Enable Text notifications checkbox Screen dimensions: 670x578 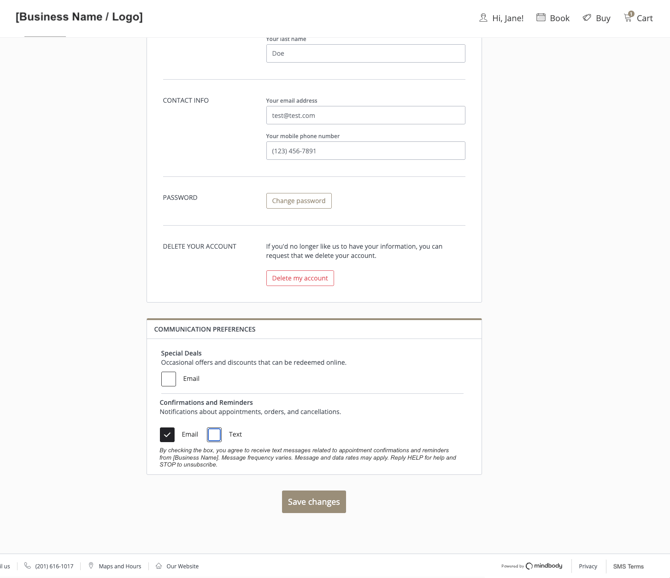pyautogui.click(x=214, y=434)
